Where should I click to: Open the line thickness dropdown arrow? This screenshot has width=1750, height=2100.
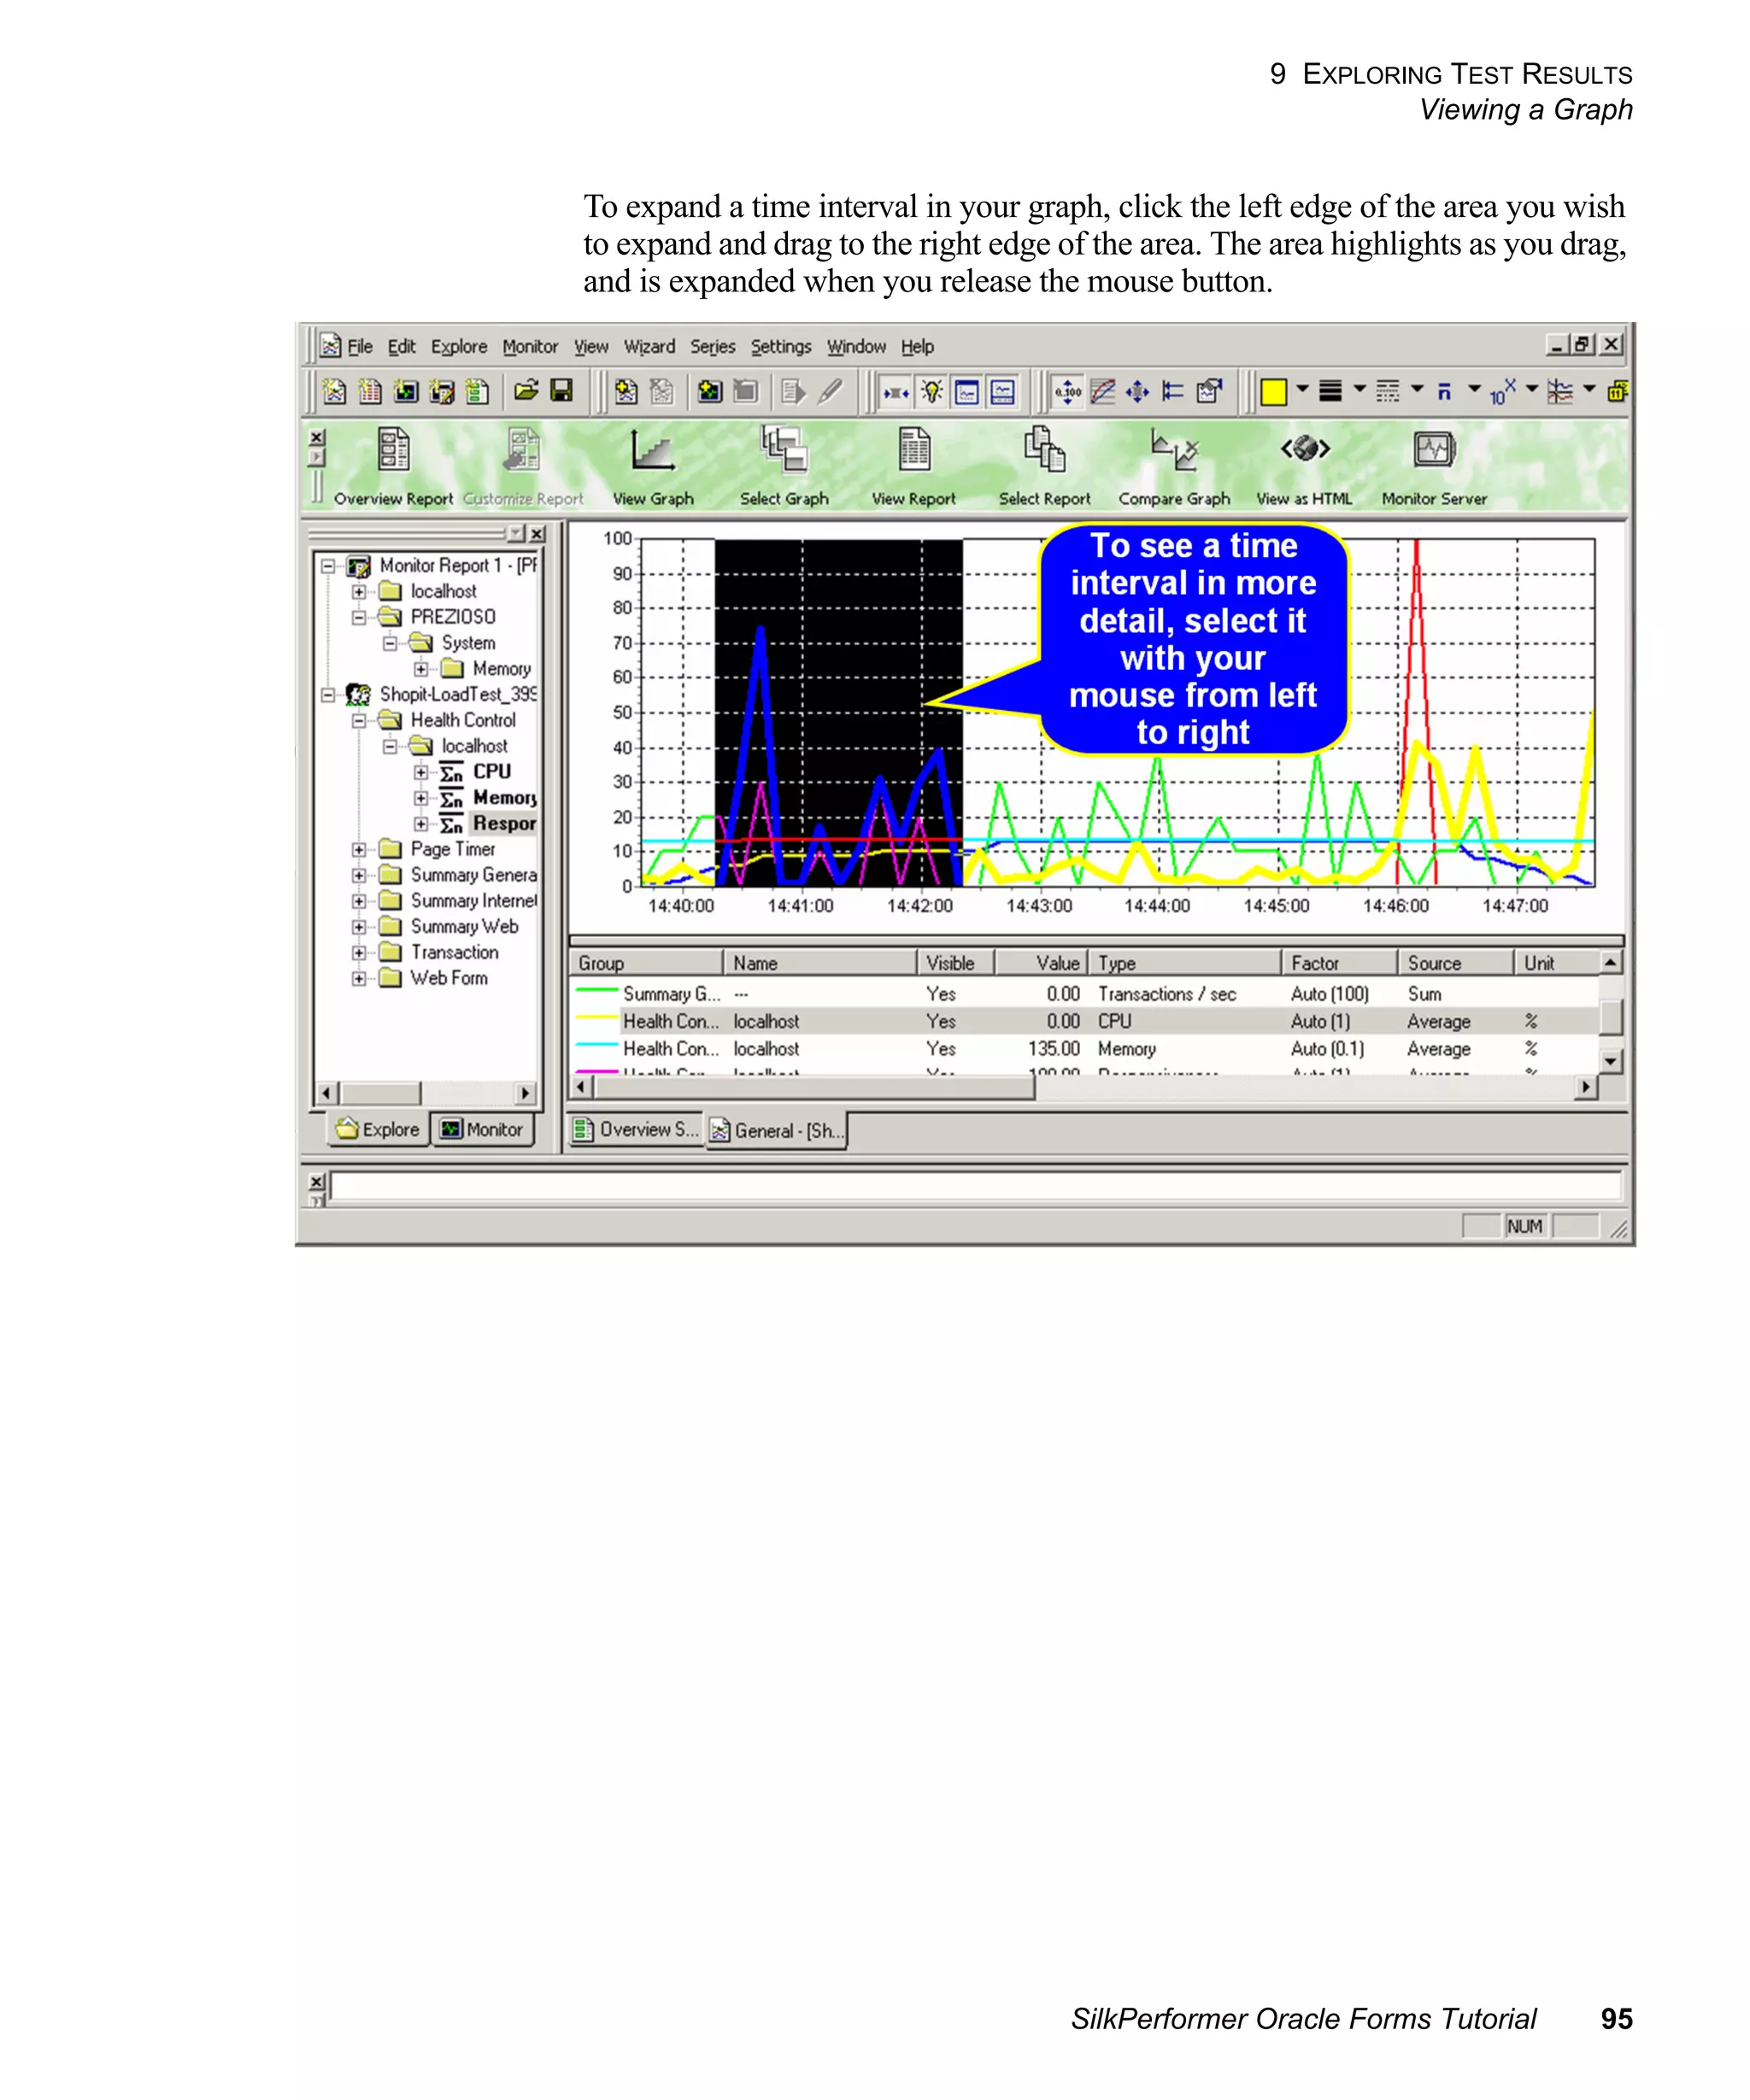pos(1359,390)
